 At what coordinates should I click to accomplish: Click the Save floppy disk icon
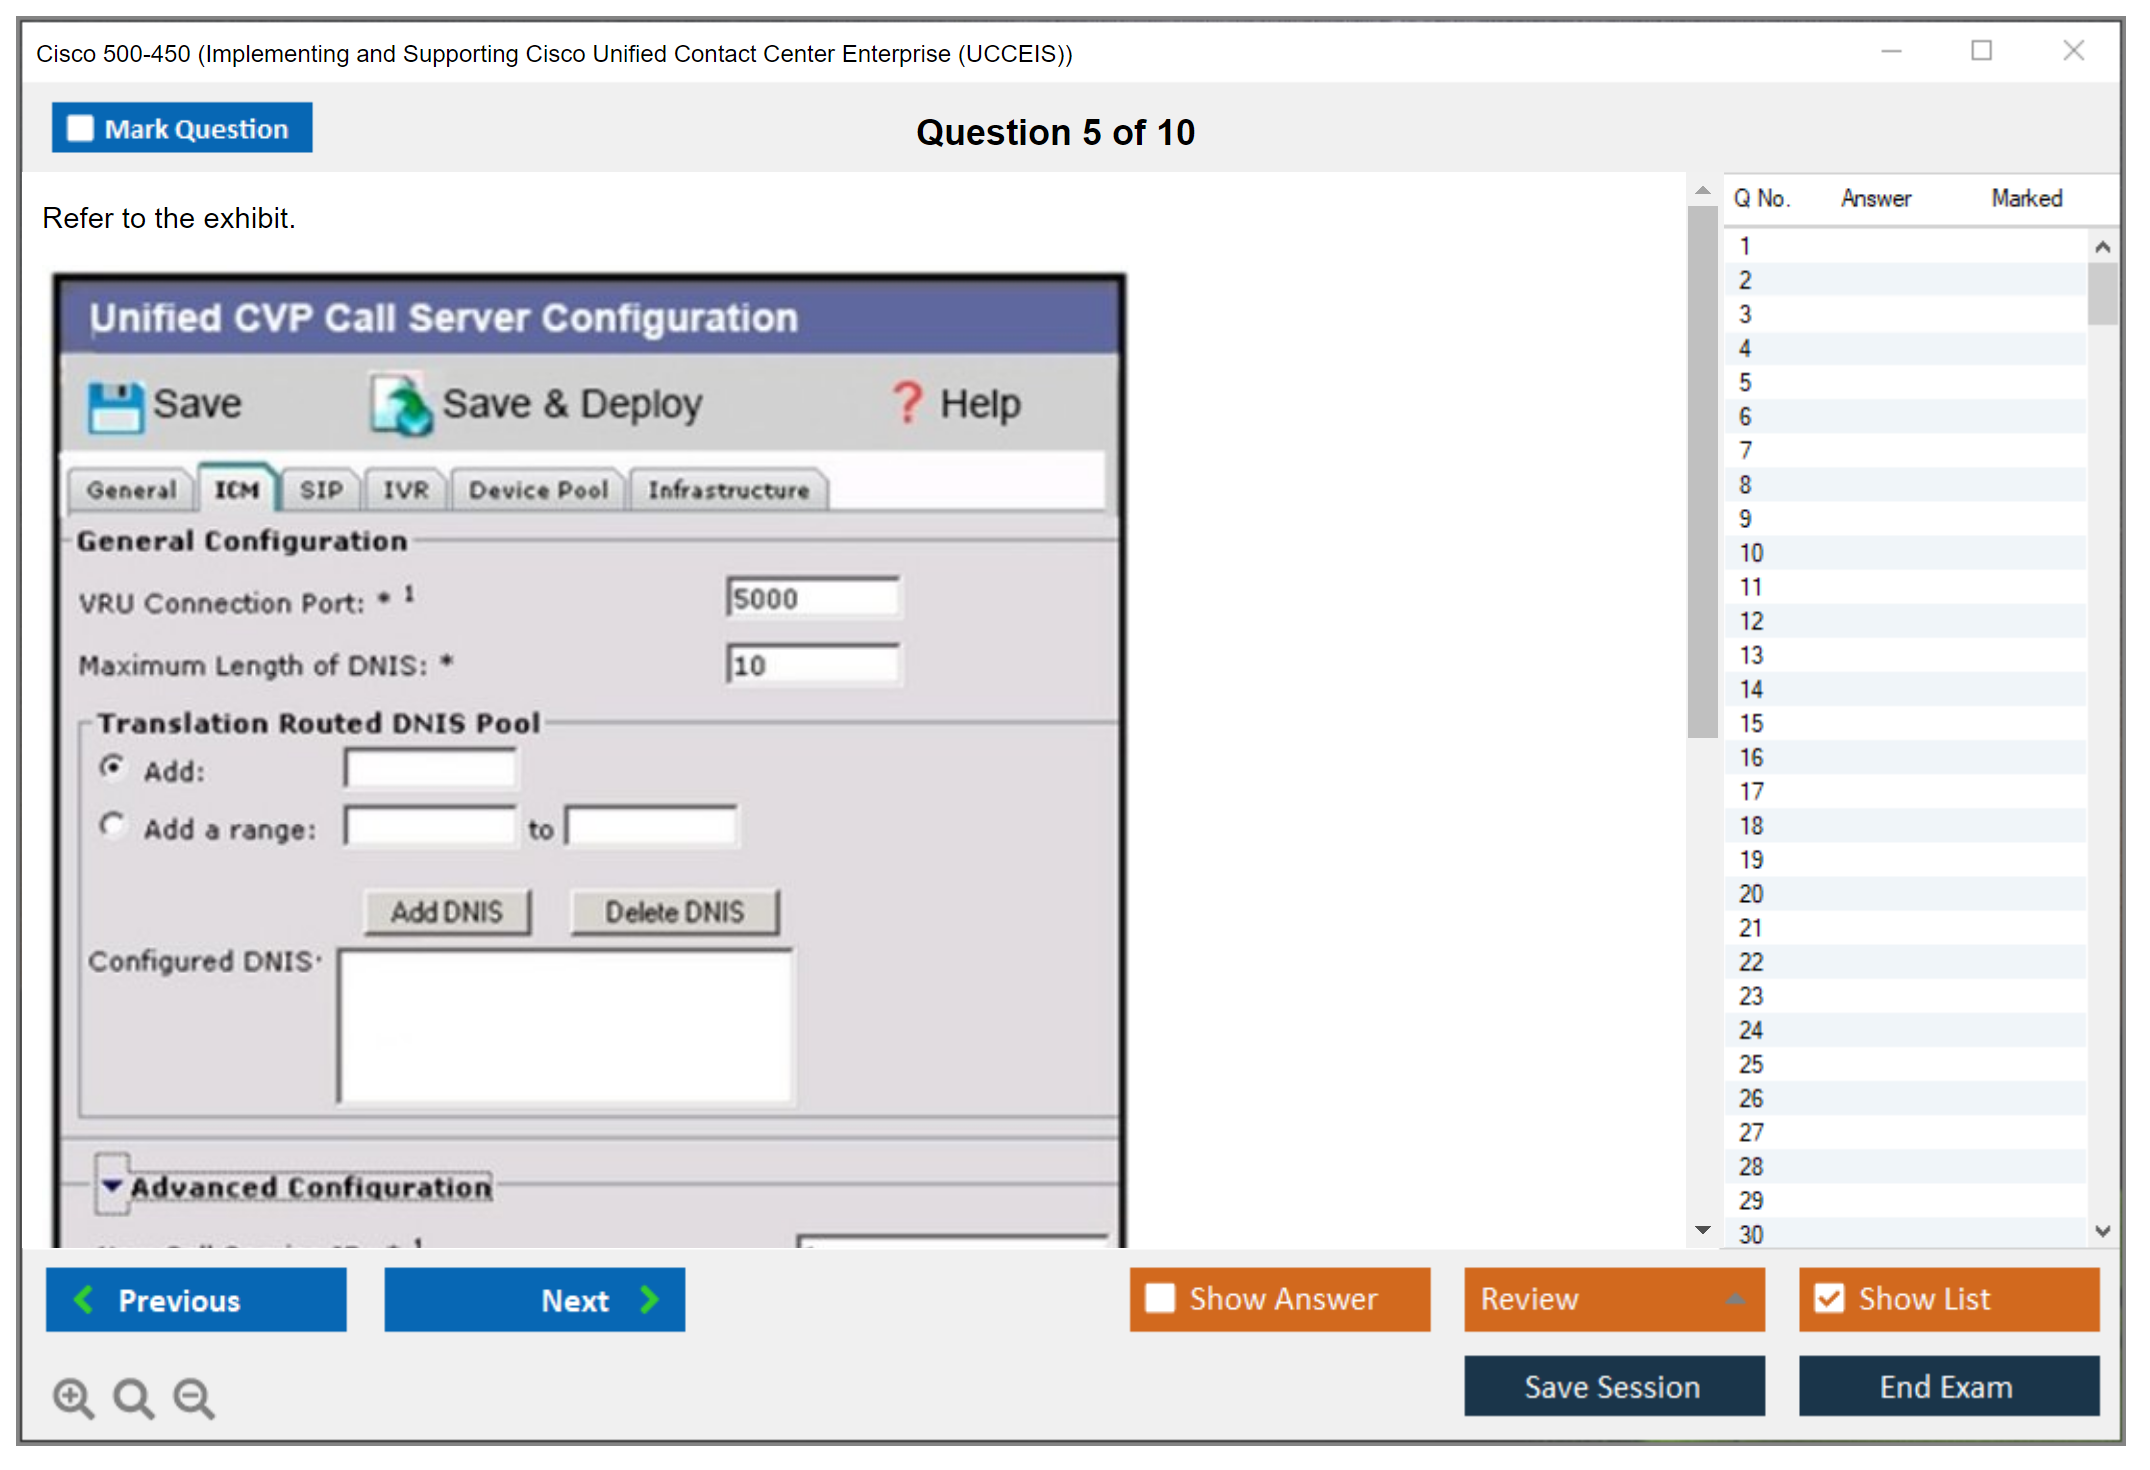(115, 406)
